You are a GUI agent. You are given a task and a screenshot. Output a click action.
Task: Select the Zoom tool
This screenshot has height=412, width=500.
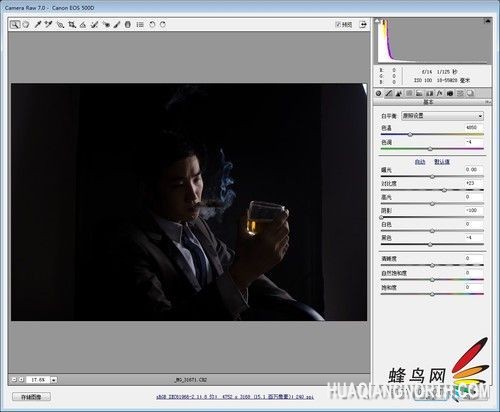(14, 24)
